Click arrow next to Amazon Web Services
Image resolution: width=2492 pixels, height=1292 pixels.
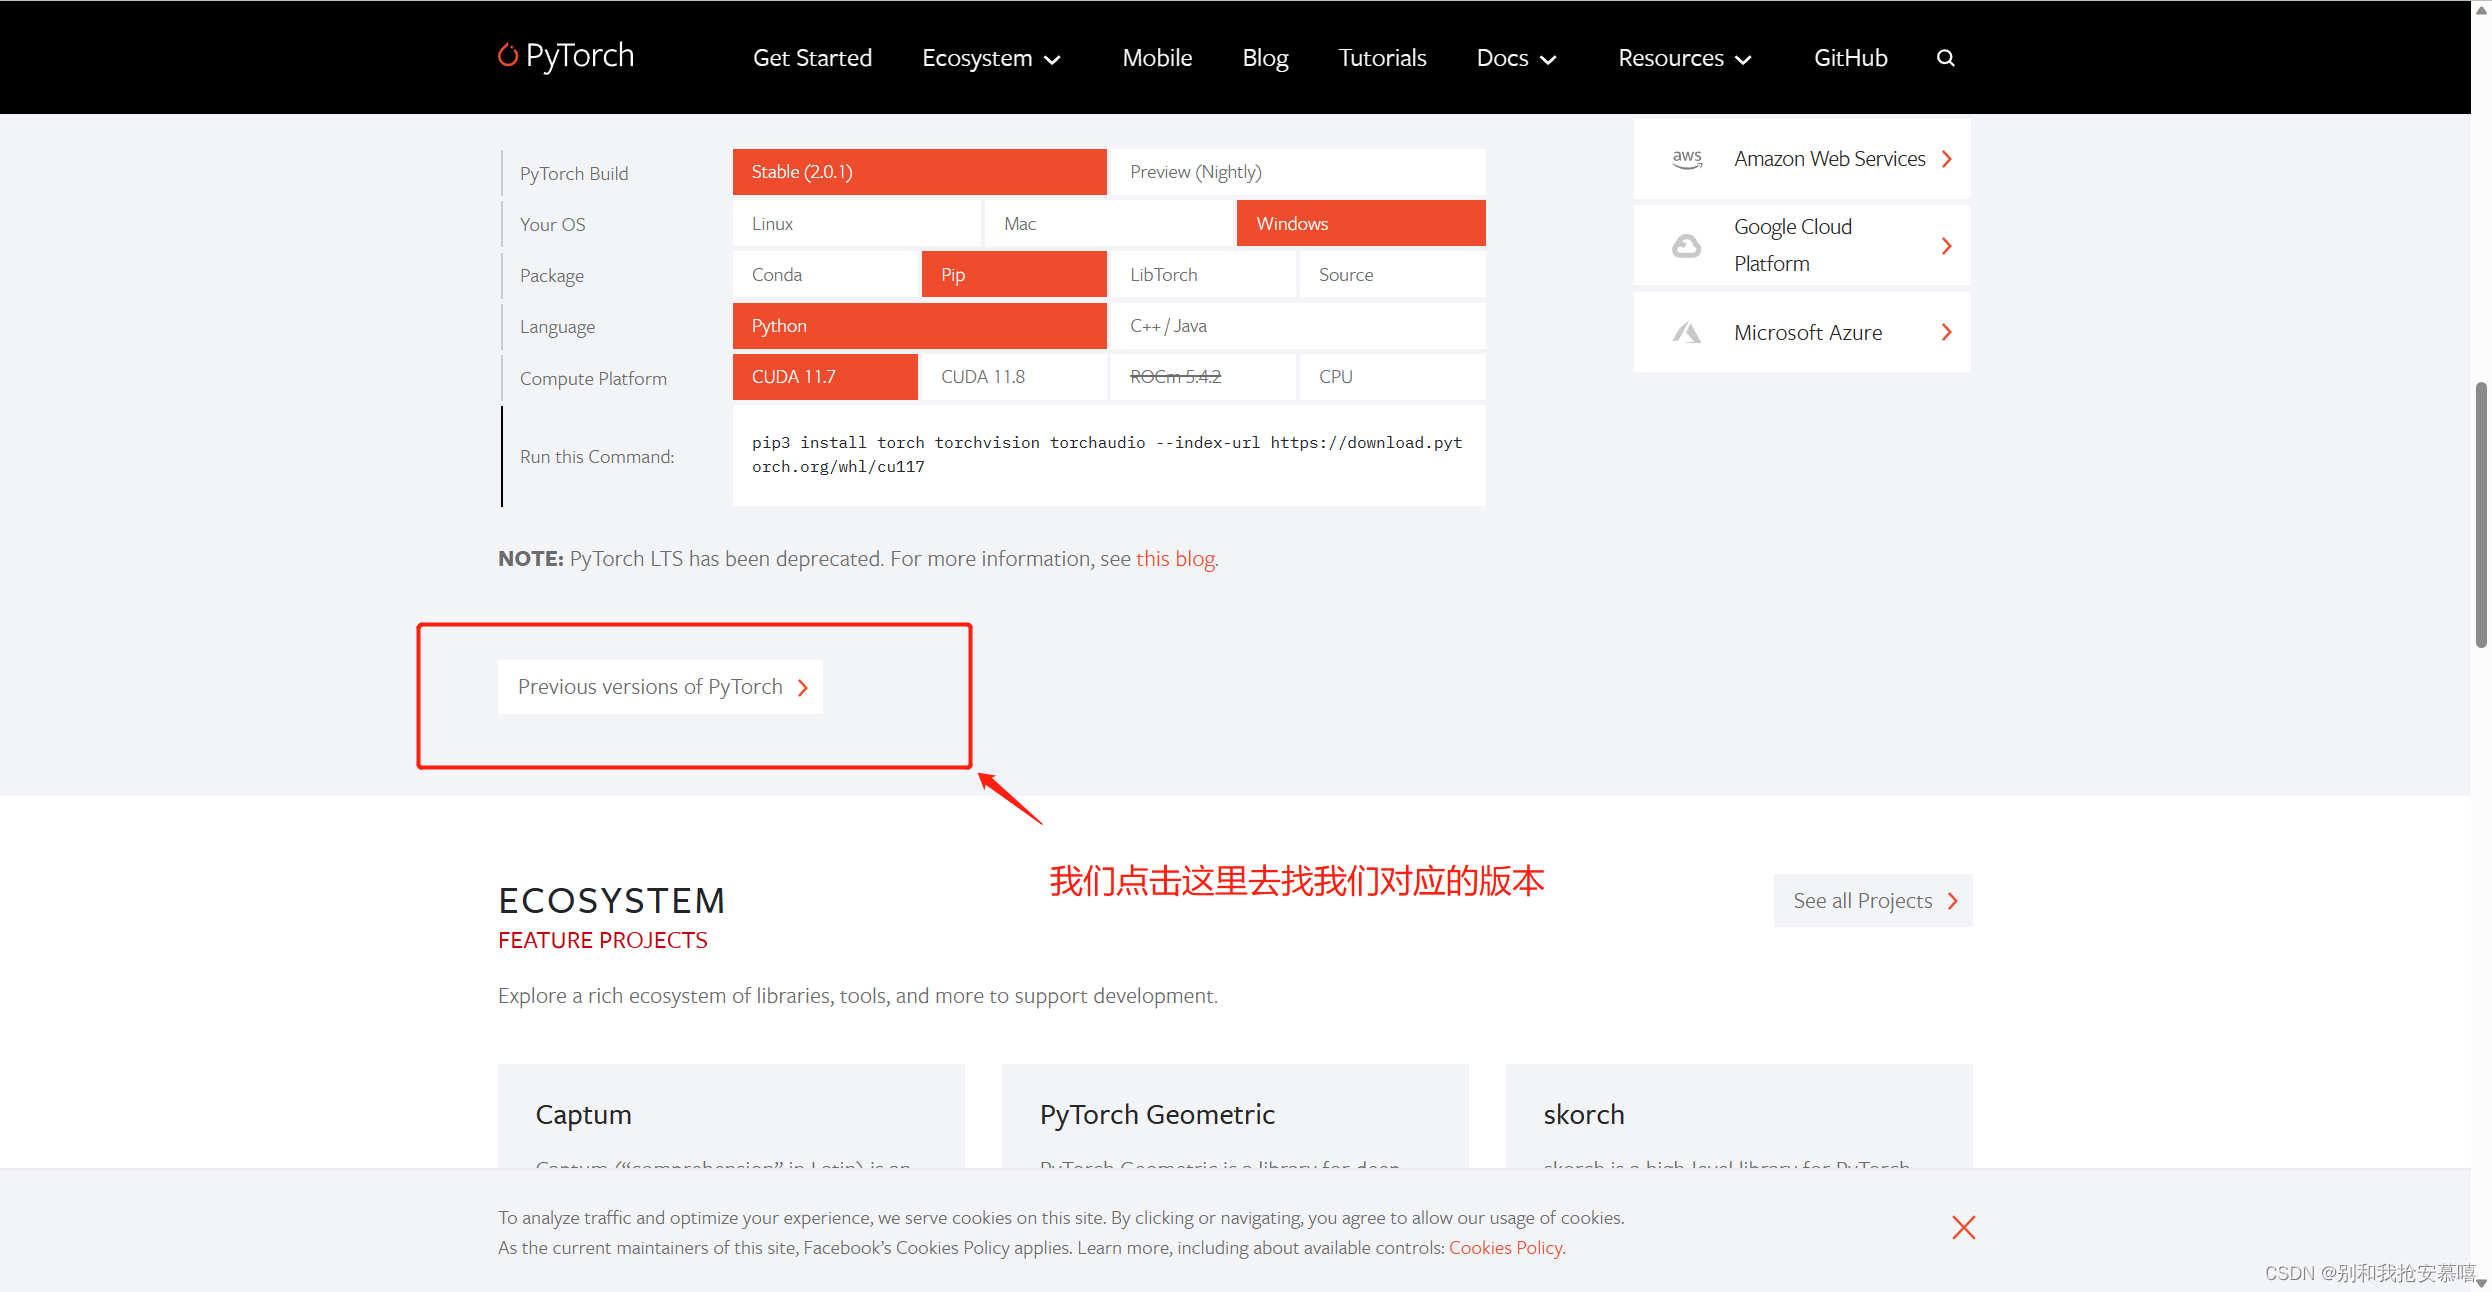[1946, 159]
